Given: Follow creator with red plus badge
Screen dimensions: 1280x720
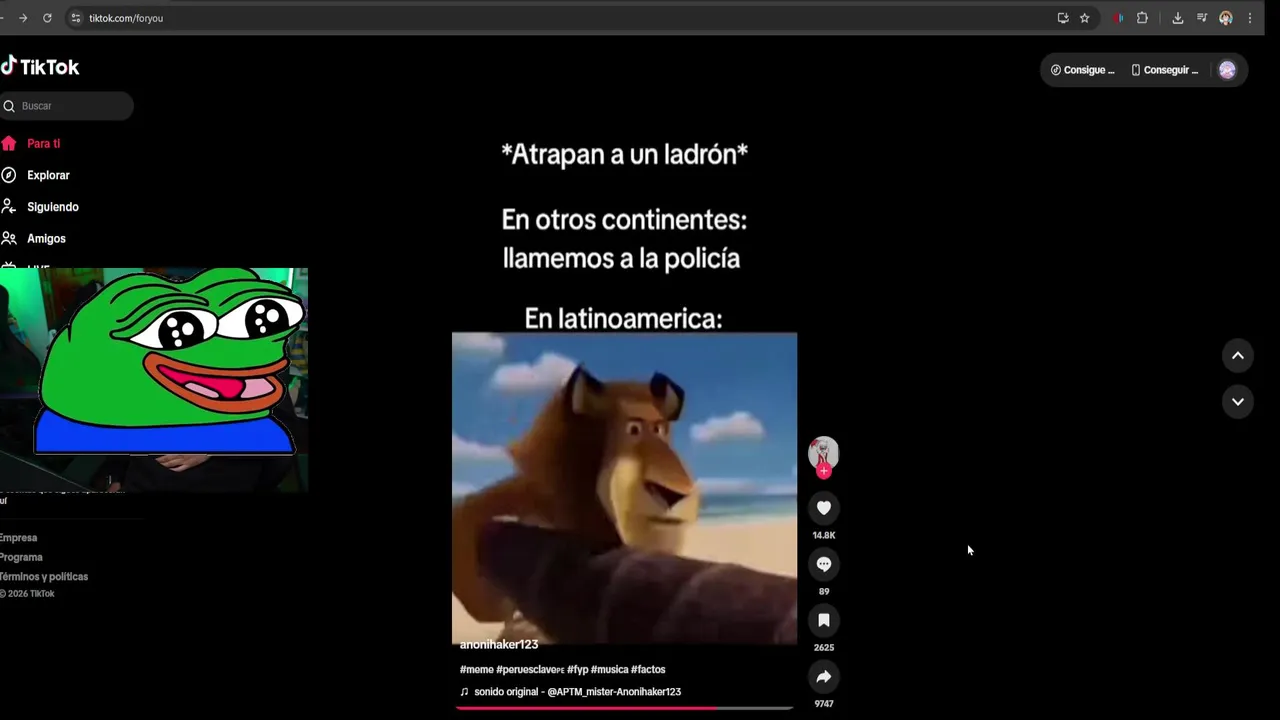Looking at the screenshot, I should point(824,471).
